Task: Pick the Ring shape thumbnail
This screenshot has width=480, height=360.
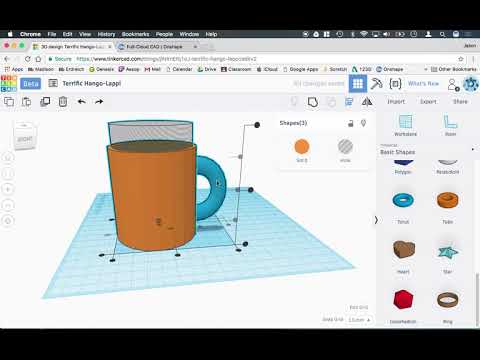Action: (448, 300)
